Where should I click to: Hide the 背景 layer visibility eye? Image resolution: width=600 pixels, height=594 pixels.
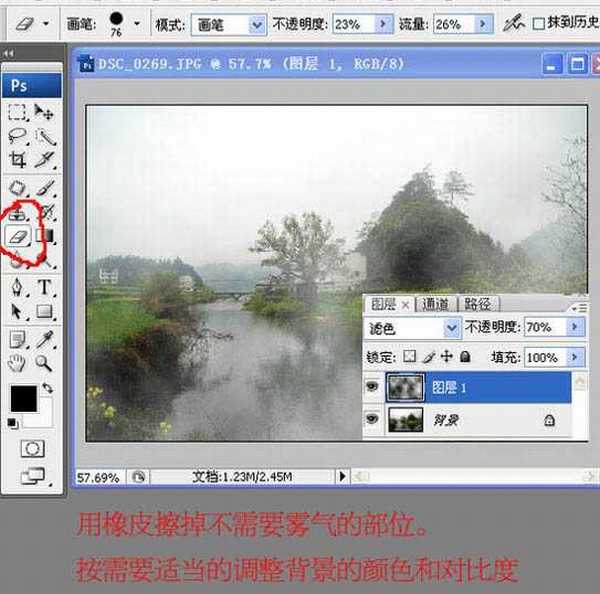pyautogui.click(x=372, y=419)
